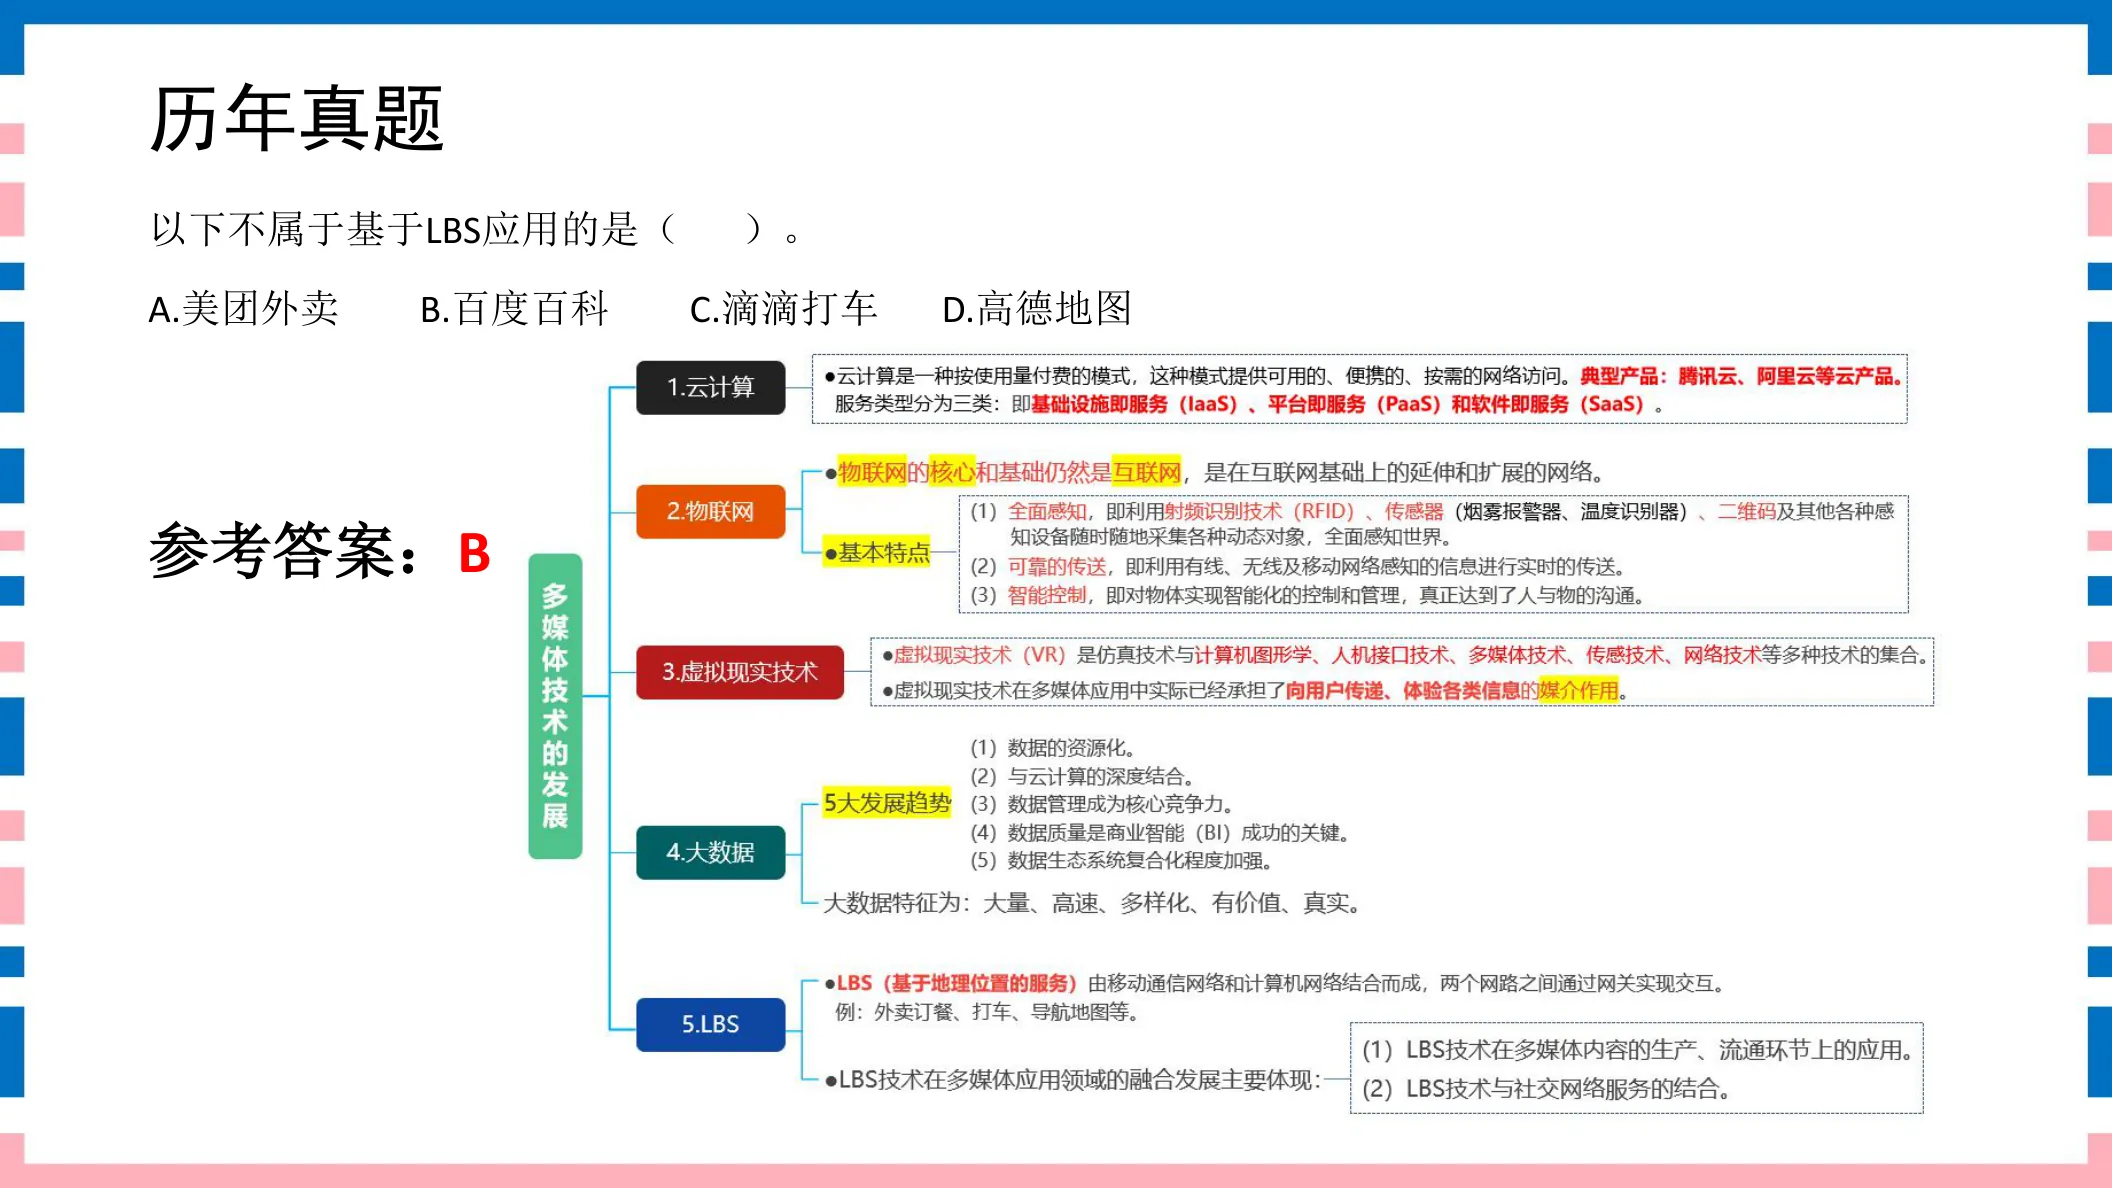Click the line (2) 可靠的传送
Image resolution: width=2112 pixels, height=1188 pixels.
1297,567
